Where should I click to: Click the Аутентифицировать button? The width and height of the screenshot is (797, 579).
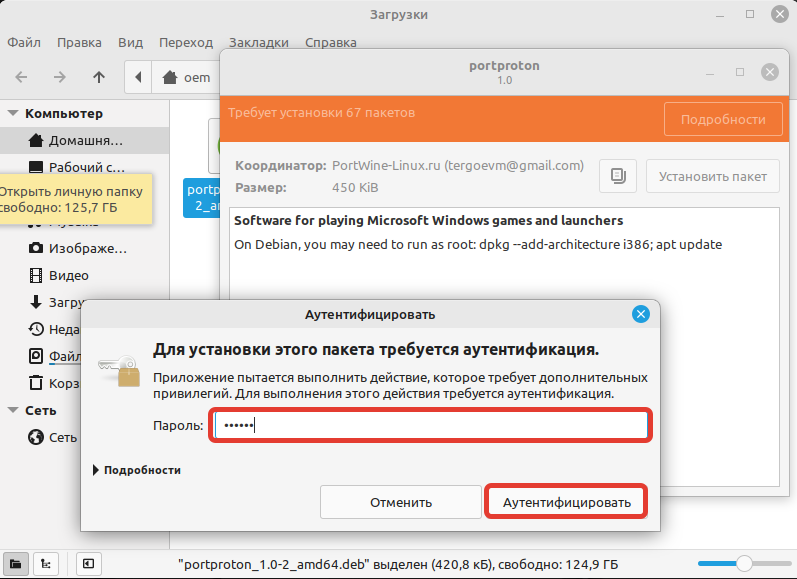click(566, 502)
